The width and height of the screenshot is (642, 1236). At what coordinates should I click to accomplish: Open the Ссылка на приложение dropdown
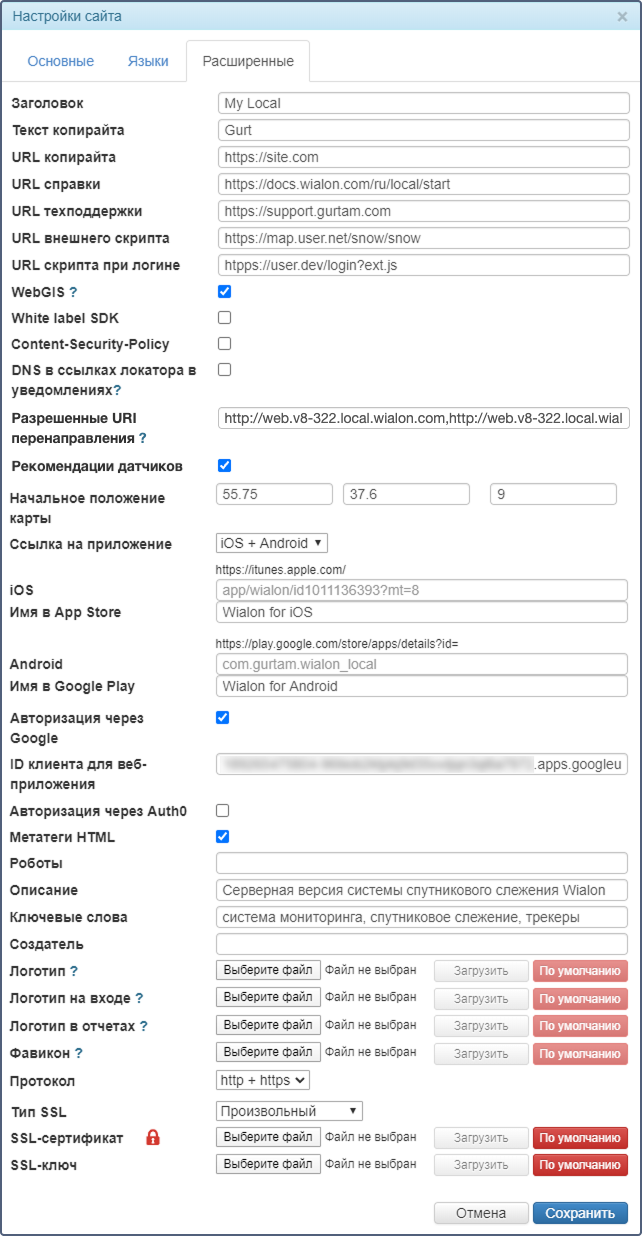[272, 543]
